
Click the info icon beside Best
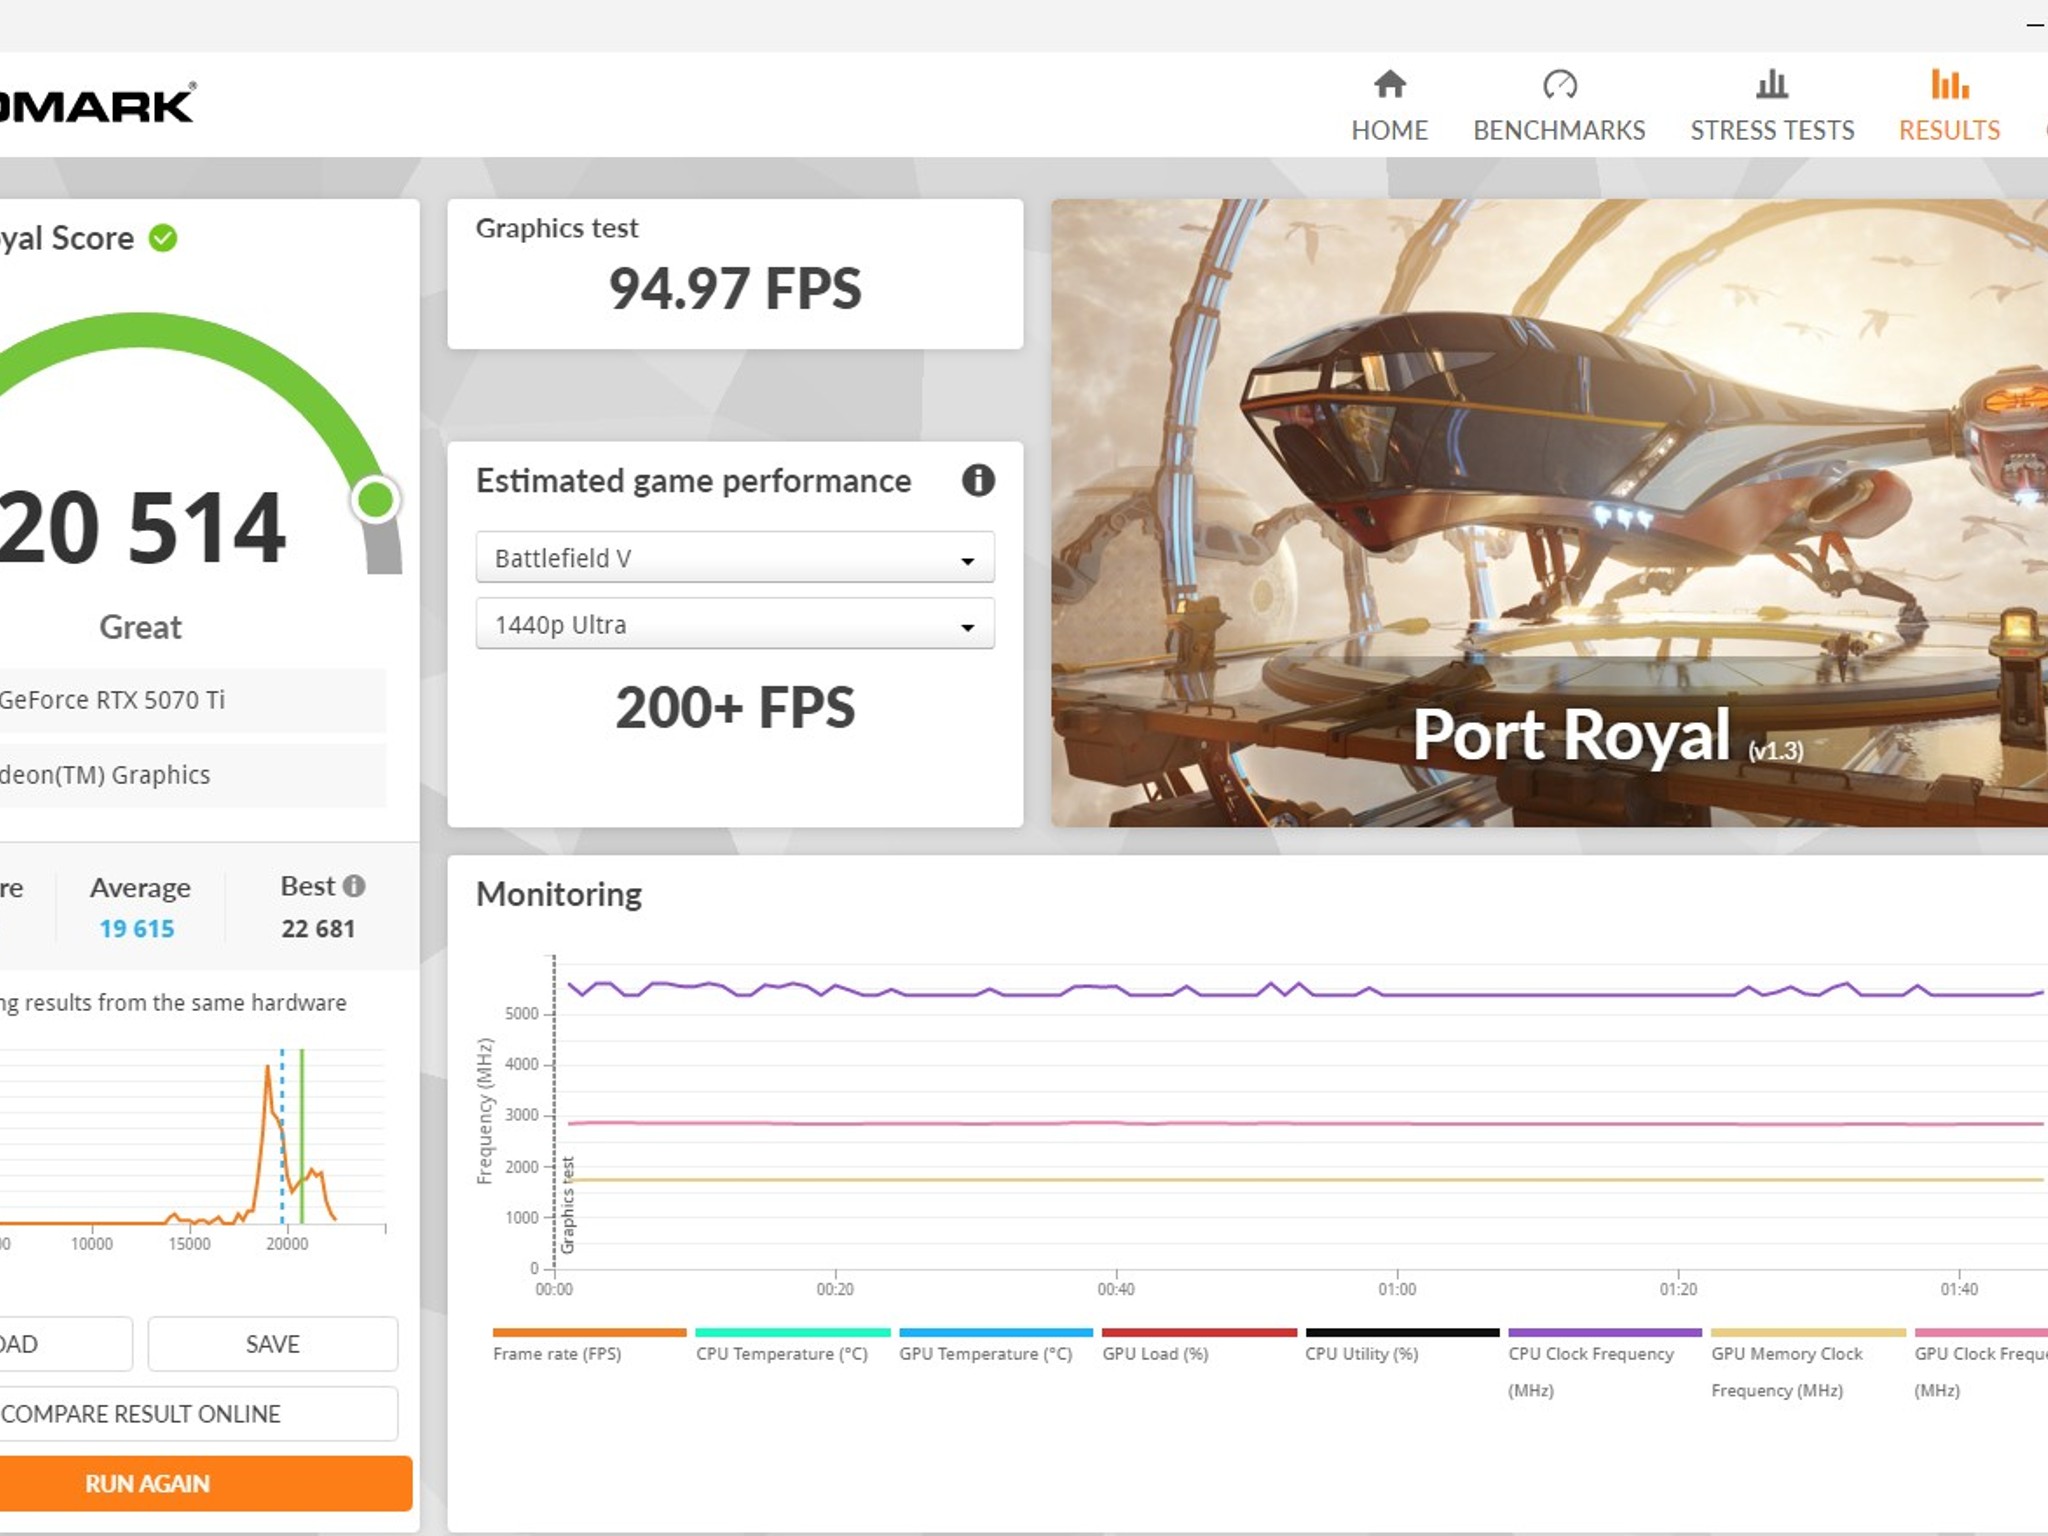[354, 886]
